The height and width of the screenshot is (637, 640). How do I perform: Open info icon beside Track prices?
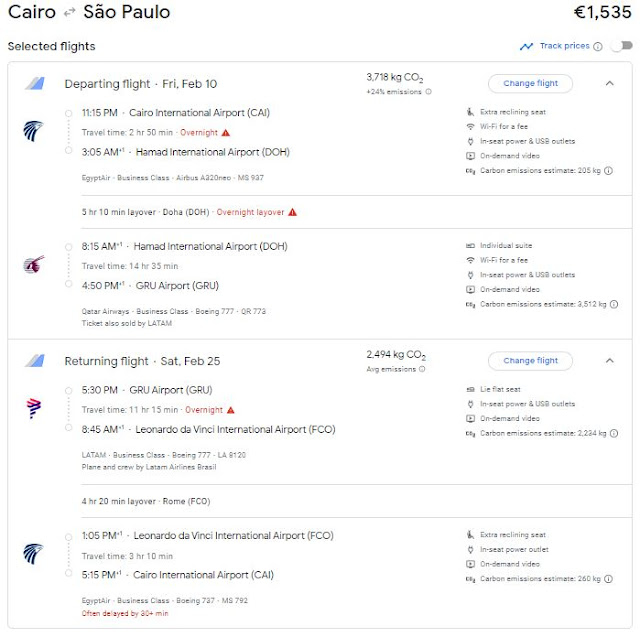click(x=598, y=46)
